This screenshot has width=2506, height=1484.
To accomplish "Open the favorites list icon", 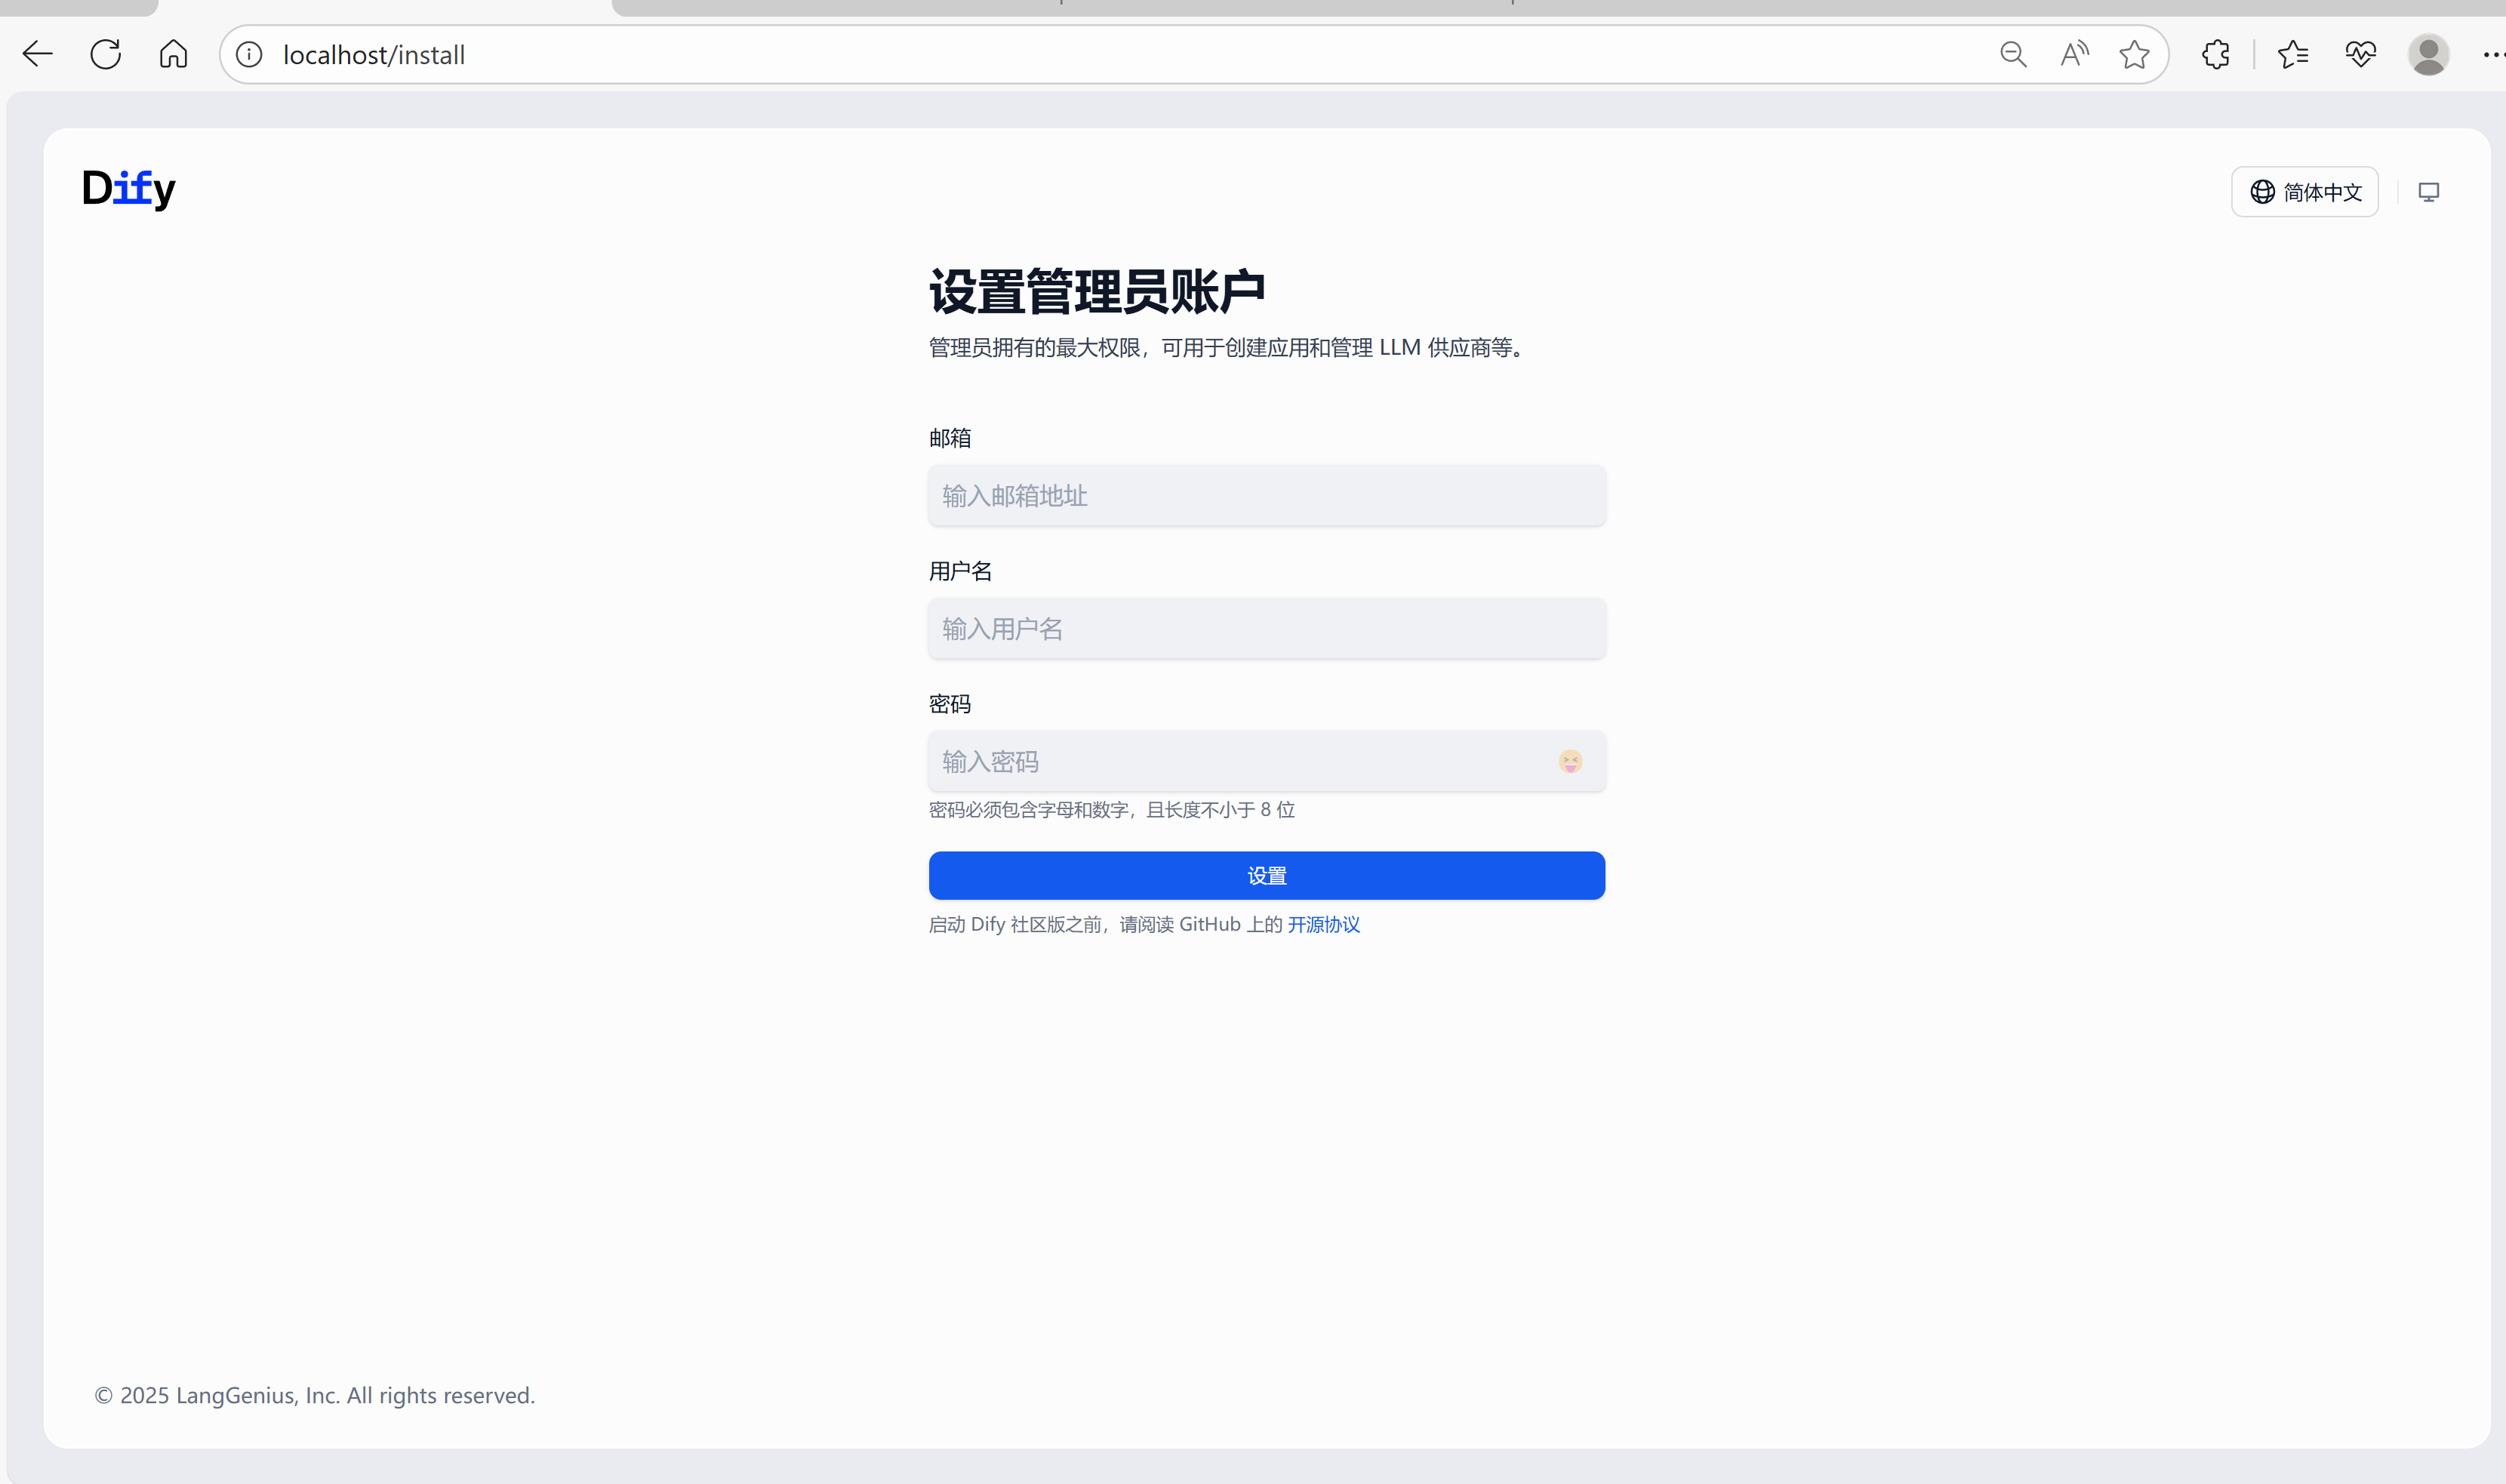I will 2292,54.
